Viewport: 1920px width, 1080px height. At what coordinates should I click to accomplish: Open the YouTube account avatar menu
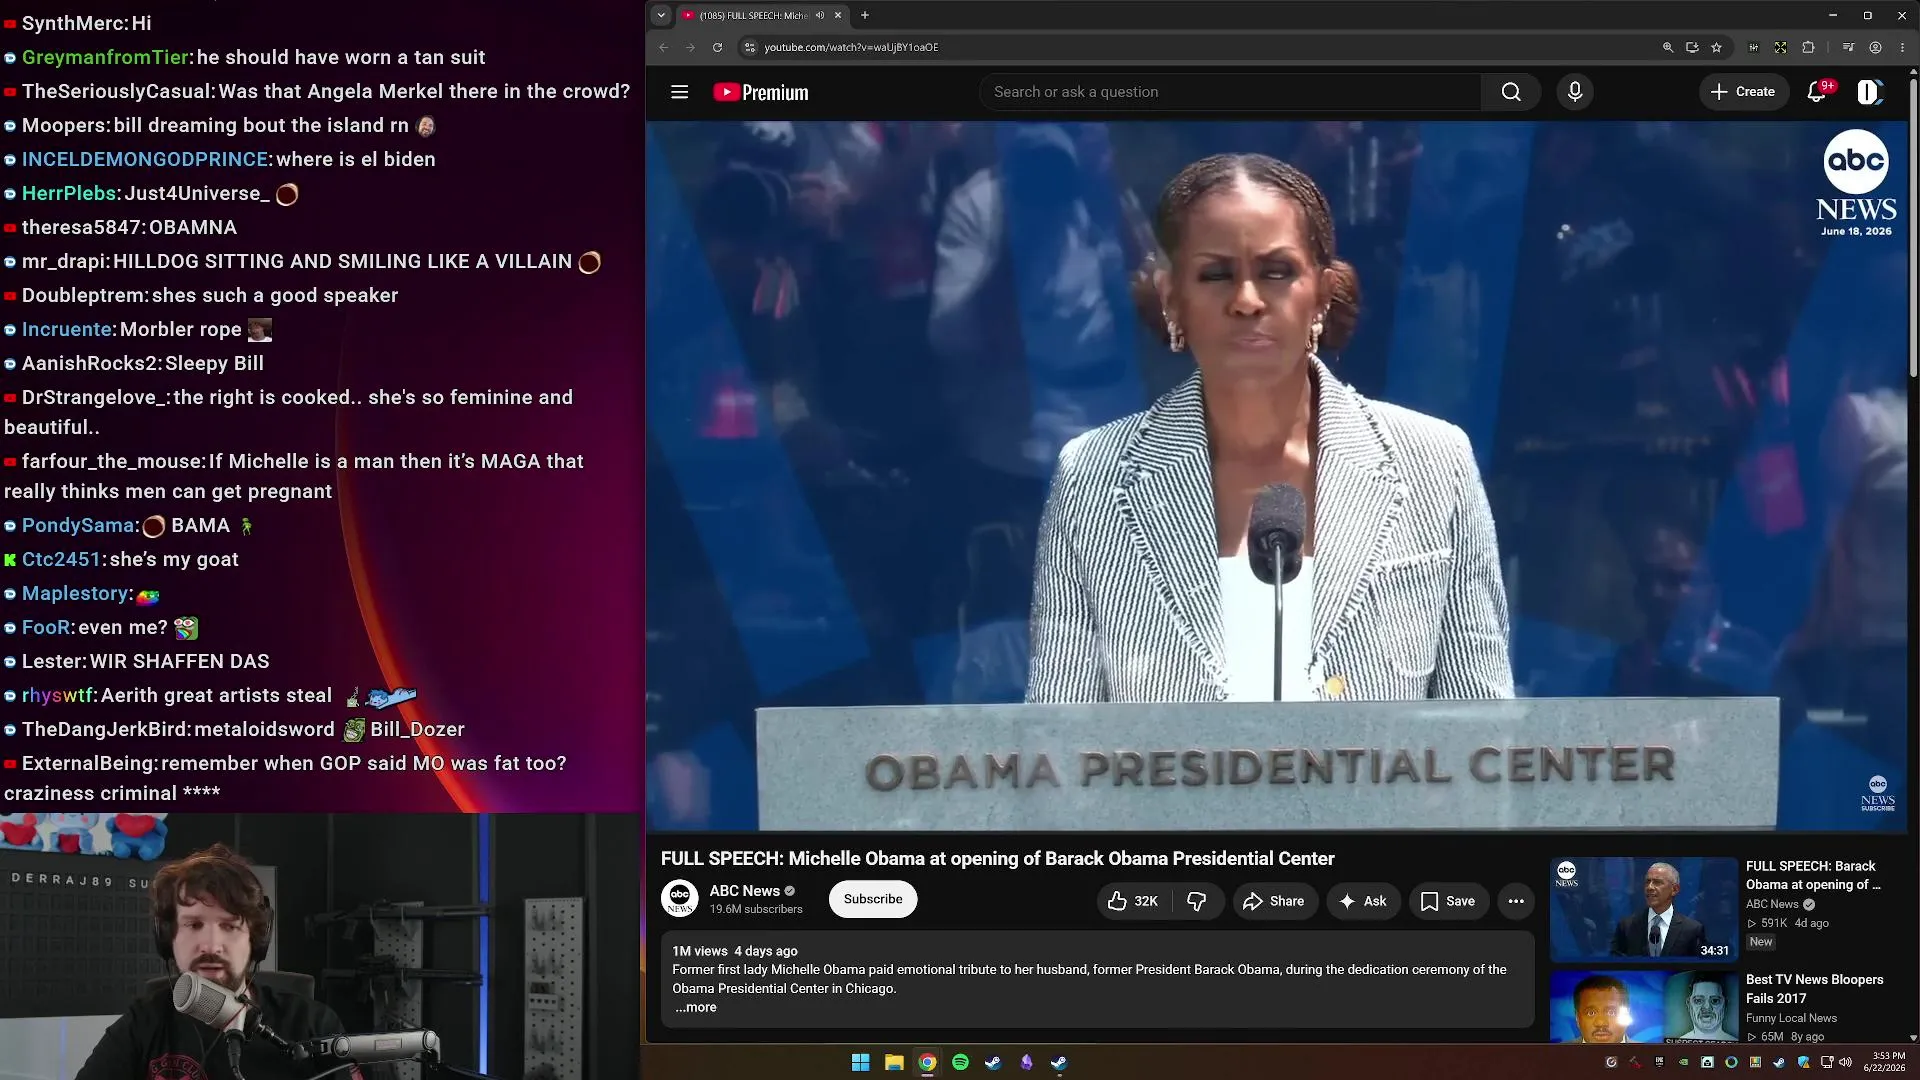click(x=1869, y=92)
